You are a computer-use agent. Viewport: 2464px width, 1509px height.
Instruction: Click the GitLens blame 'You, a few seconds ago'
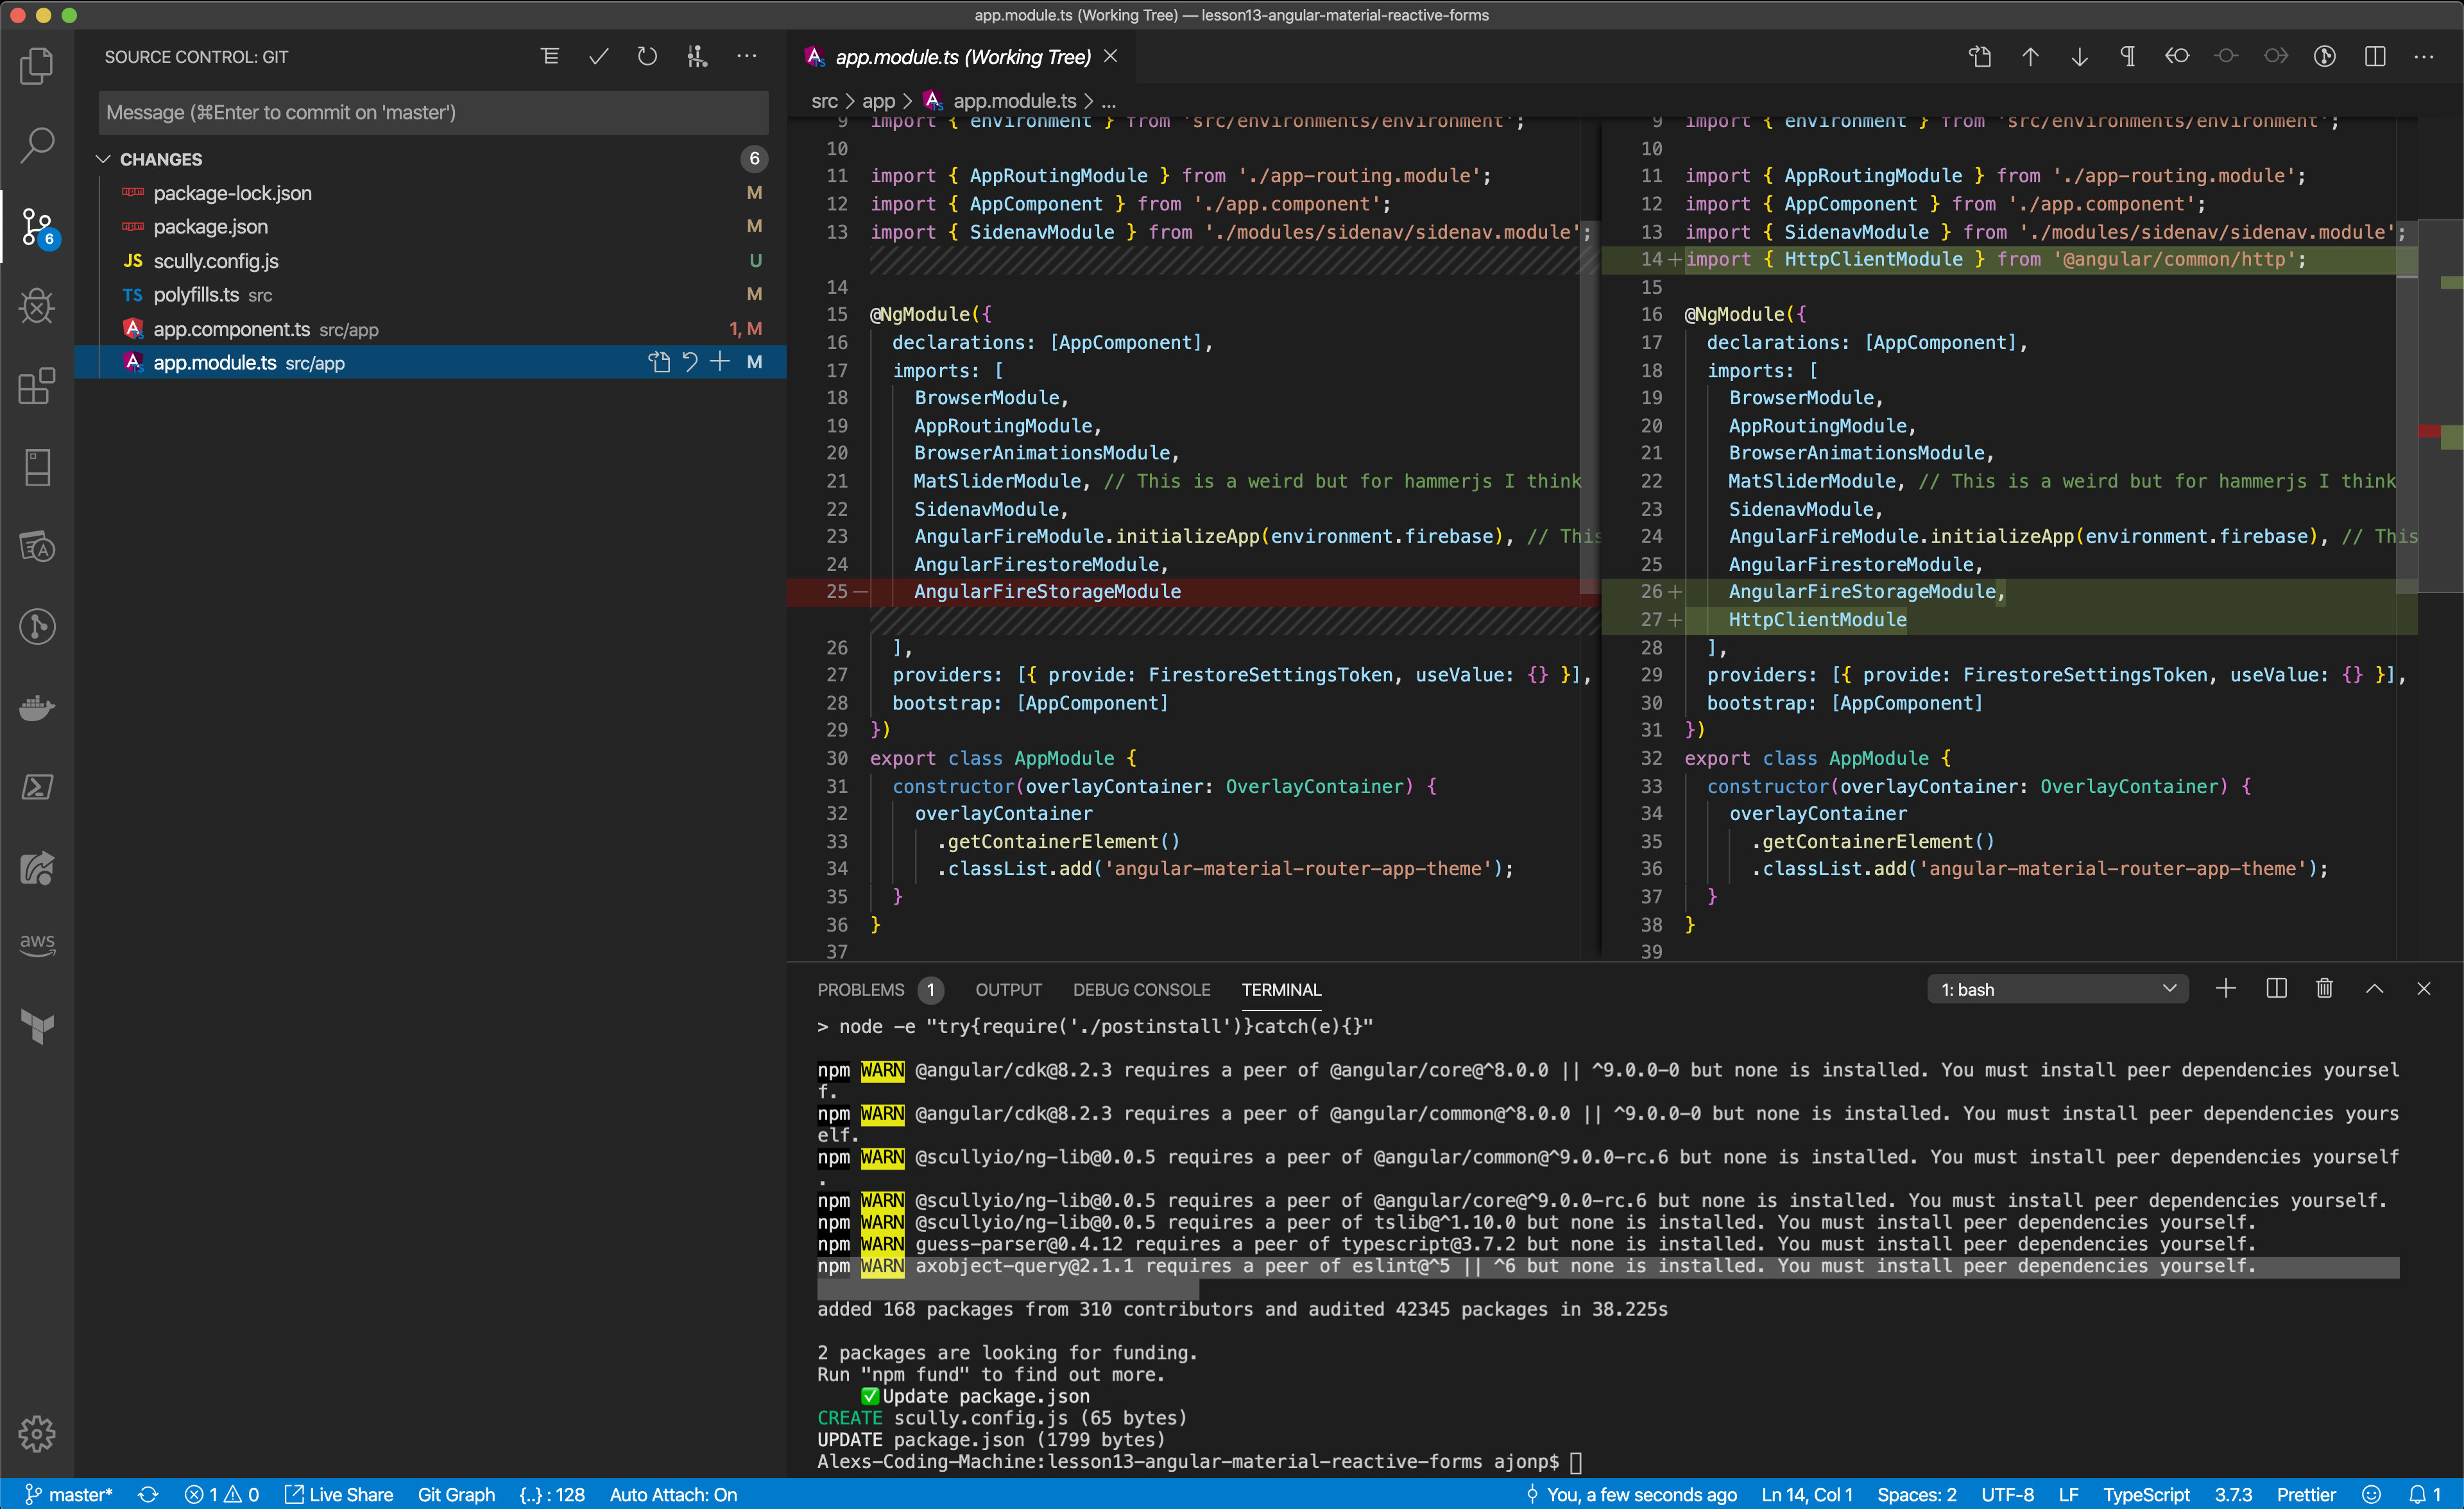pyautogui.click(x=1631, y=1494)
